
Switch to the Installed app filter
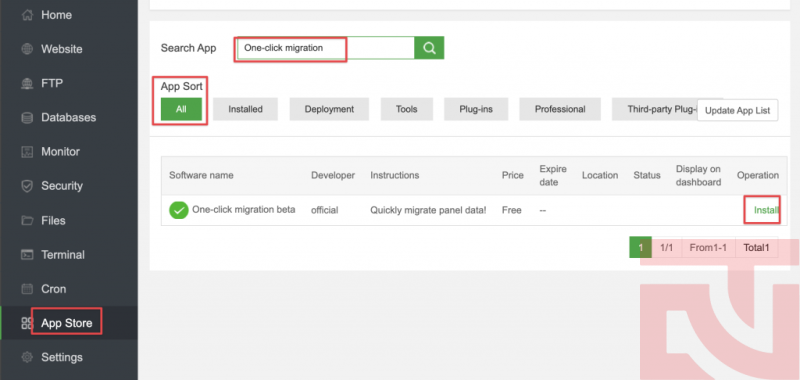[245, 109]
